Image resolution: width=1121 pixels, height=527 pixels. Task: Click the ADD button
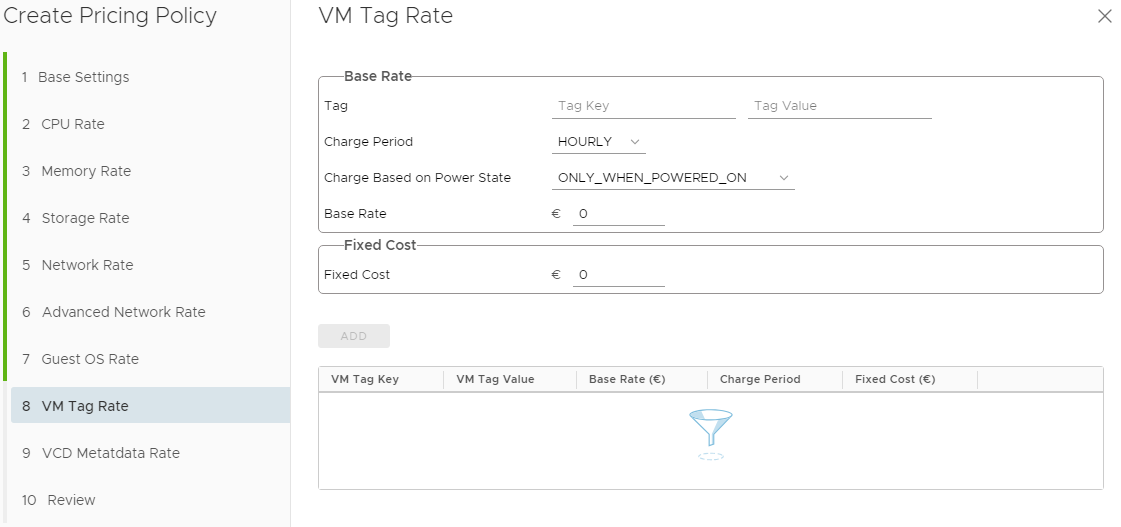(354, 336)
